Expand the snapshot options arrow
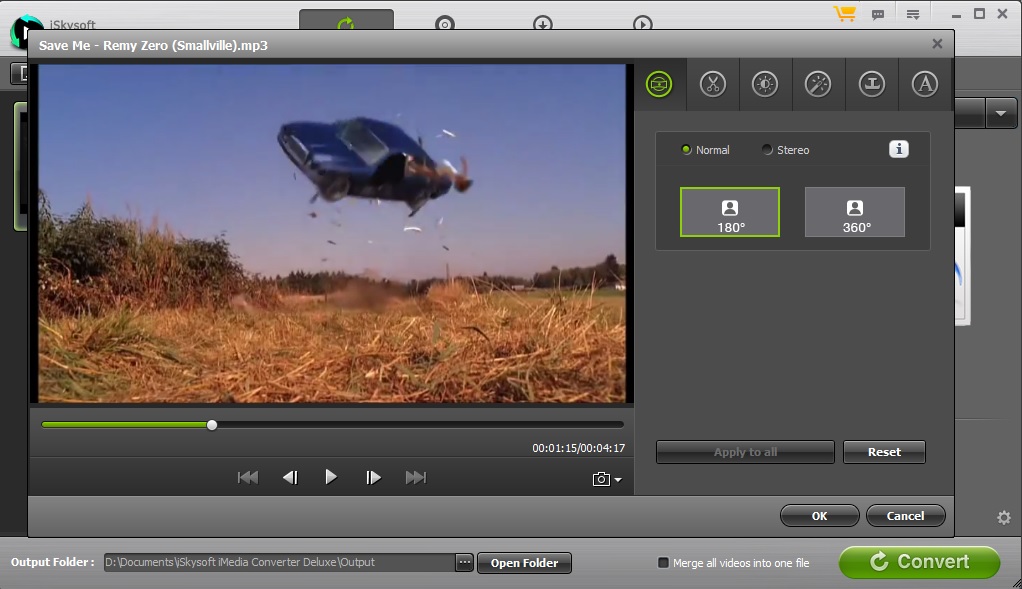Viewport: 1022px width, 589px height. coord(618,480)
